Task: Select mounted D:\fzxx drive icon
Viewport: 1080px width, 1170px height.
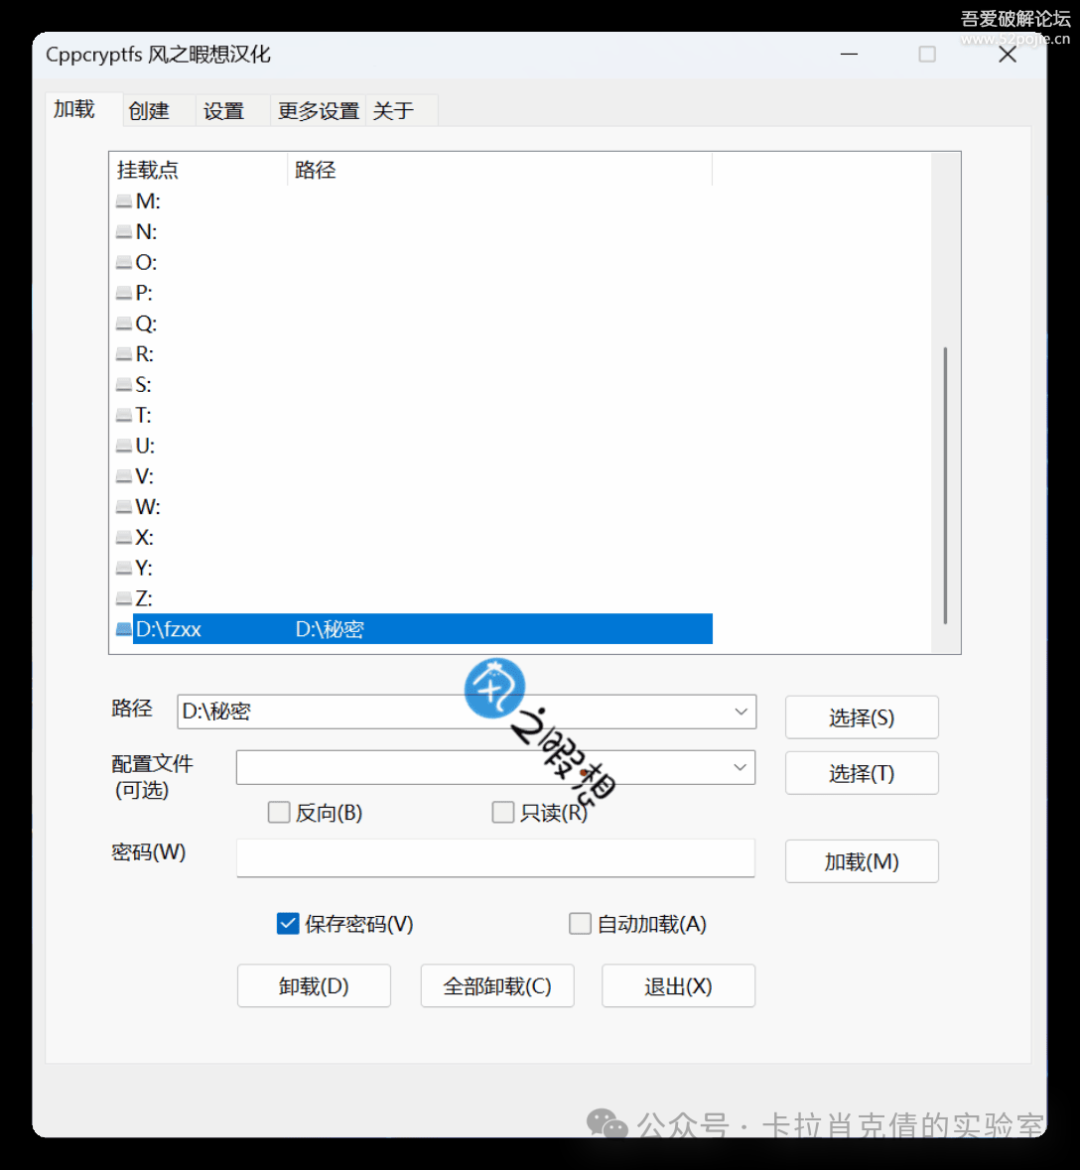Action: 124,630
